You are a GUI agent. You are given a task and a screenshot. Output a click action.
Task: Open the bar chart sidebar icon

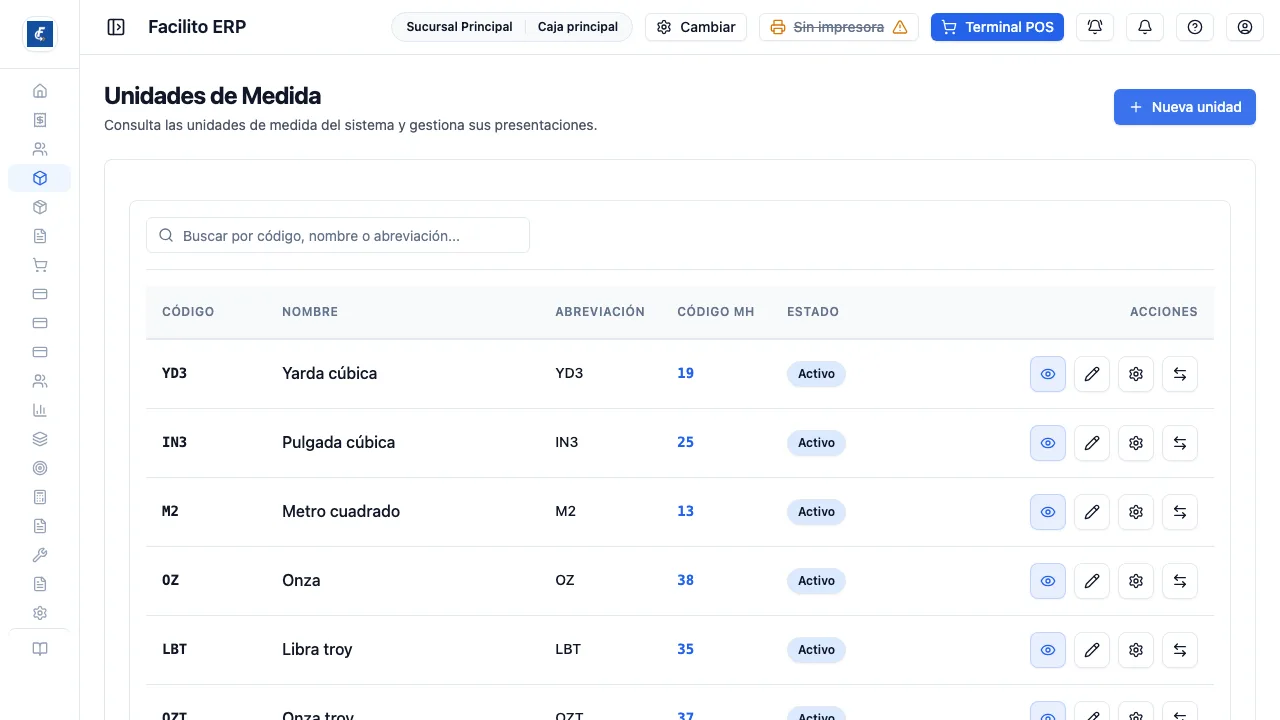click(40, 410)
